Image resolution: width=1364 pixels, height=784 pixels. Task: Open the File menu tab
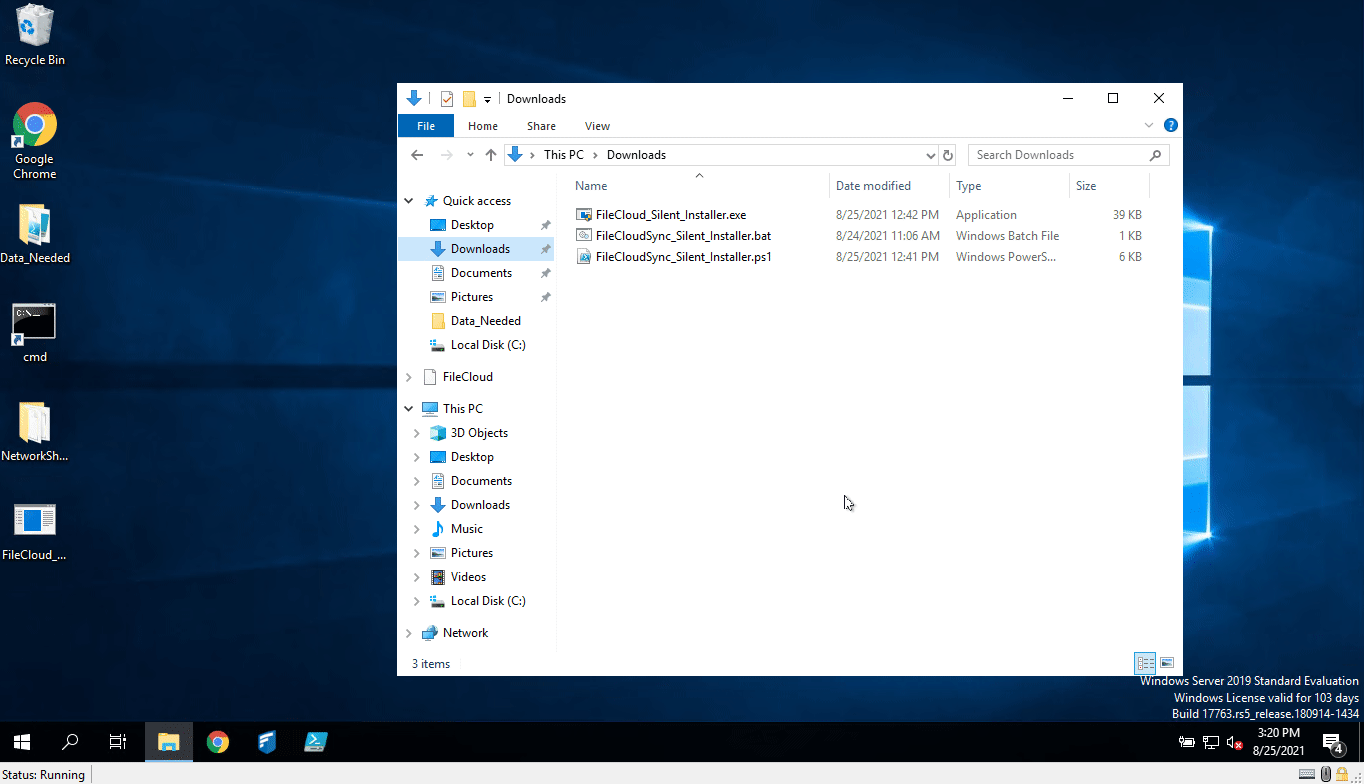pos(426,126)
